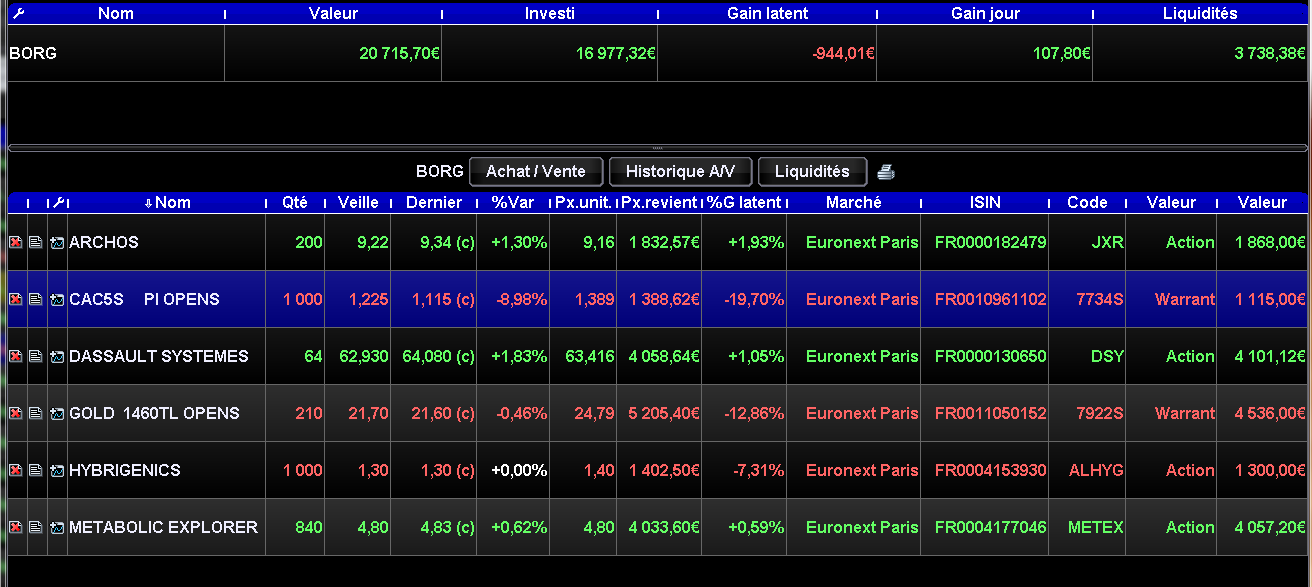The height and width of the screenshot is (587, 1312).
Task: Select METABOLIC EXPLORER position
Action: (x=163, y=528)
